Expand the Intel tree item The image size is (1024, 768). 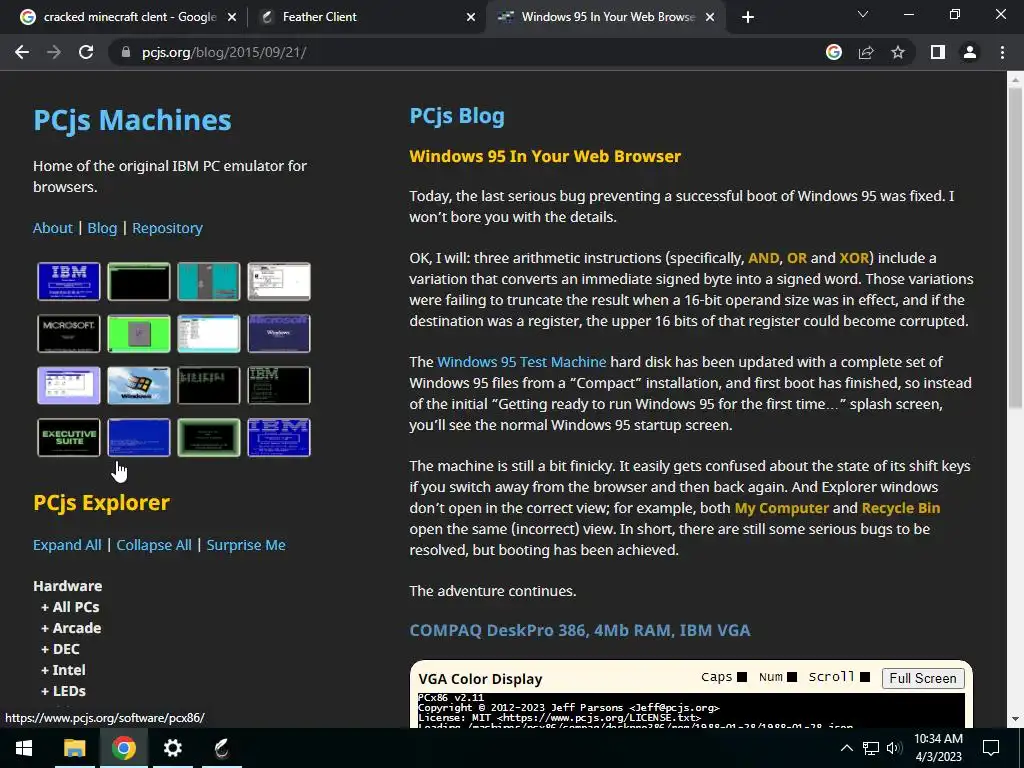63,669
